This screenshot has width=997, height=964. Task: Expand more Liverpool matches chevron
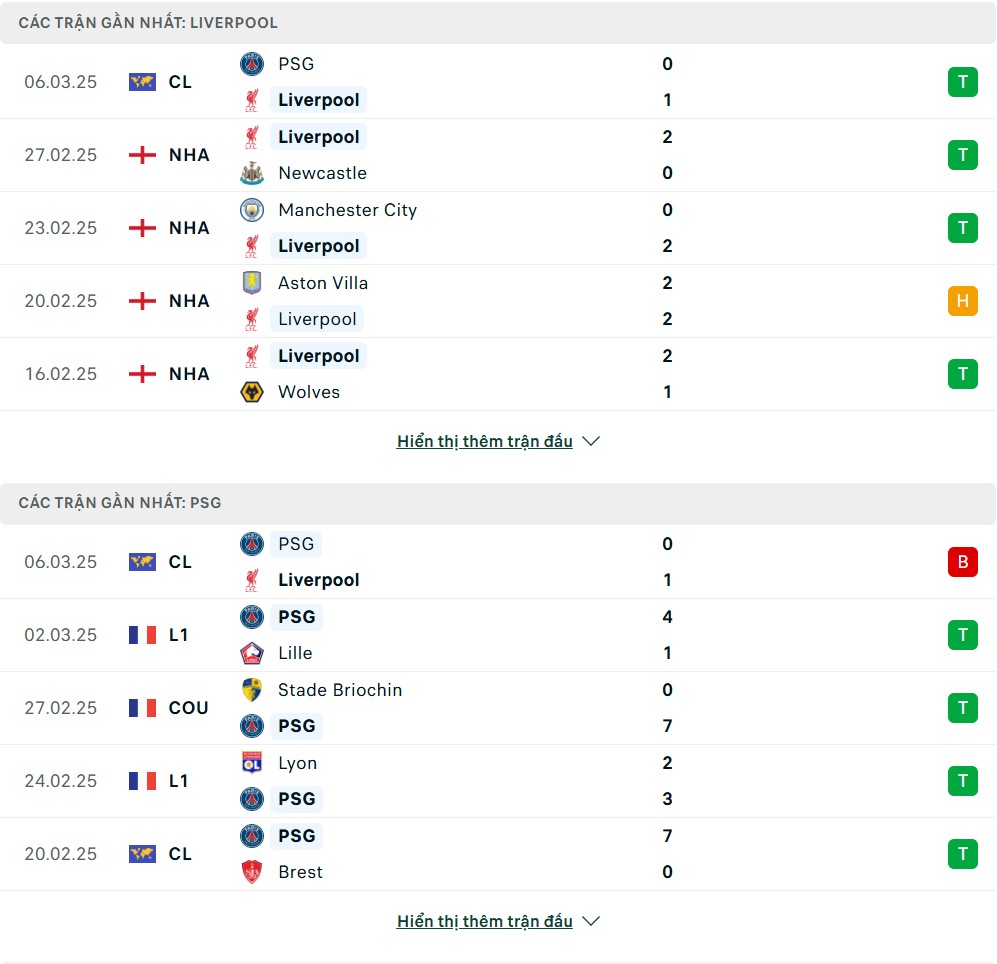591,441
